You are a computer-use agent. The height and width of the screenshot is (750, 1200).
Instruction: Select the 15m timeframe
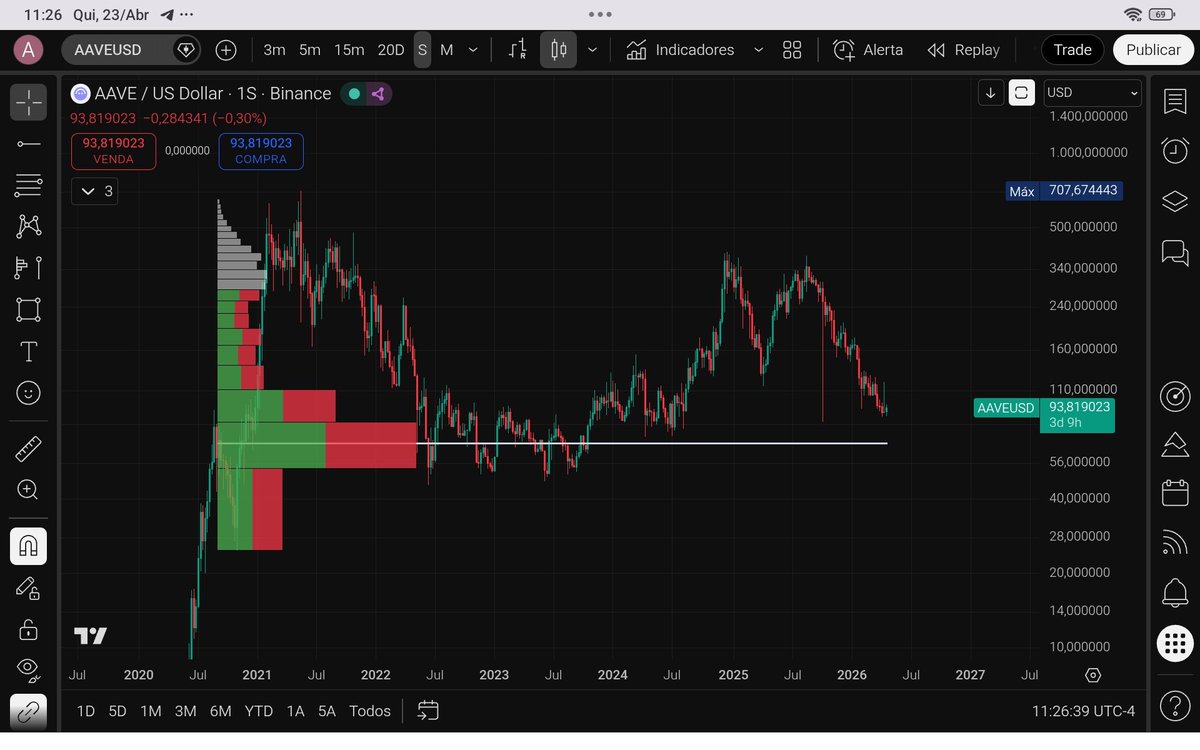click(349, 50)
